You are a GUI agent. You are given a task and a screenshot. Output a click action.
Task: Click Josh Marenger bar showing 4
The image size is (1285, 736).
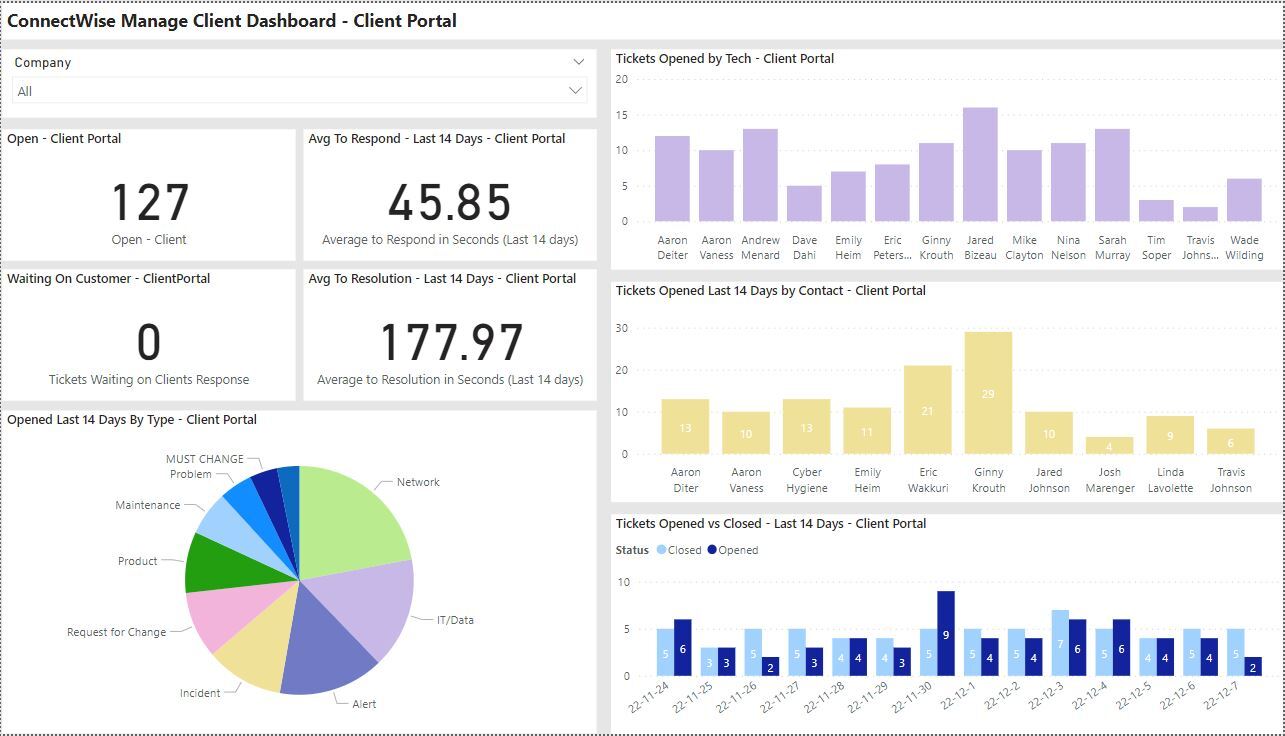click(1110, 446)
